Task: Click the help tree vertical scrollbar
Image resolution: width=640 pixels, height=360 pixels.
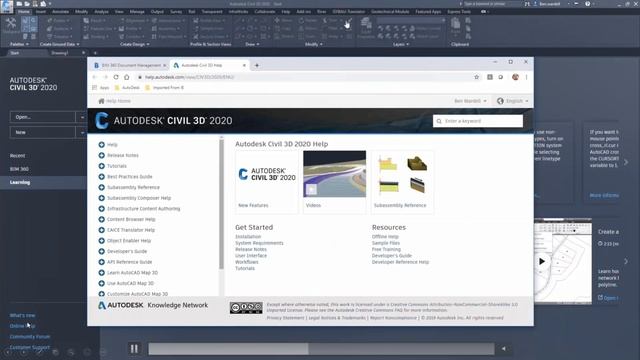Action: tap(222, 204)
